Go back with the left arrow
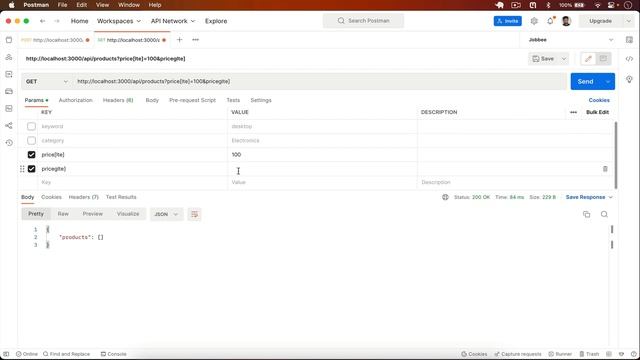 click(x=42, y=21)
